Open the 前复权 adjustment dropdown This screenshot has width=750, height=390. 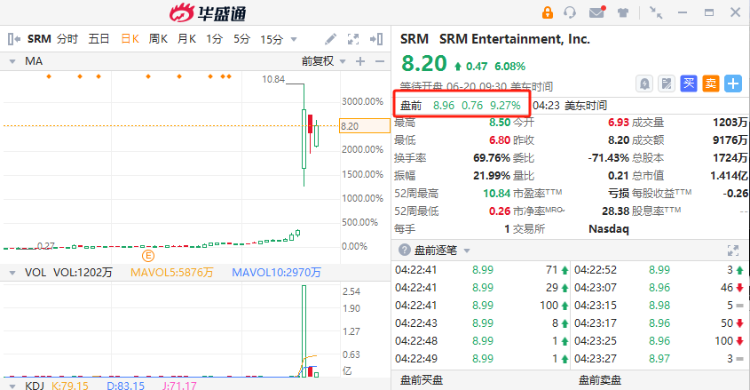point(323,61)
